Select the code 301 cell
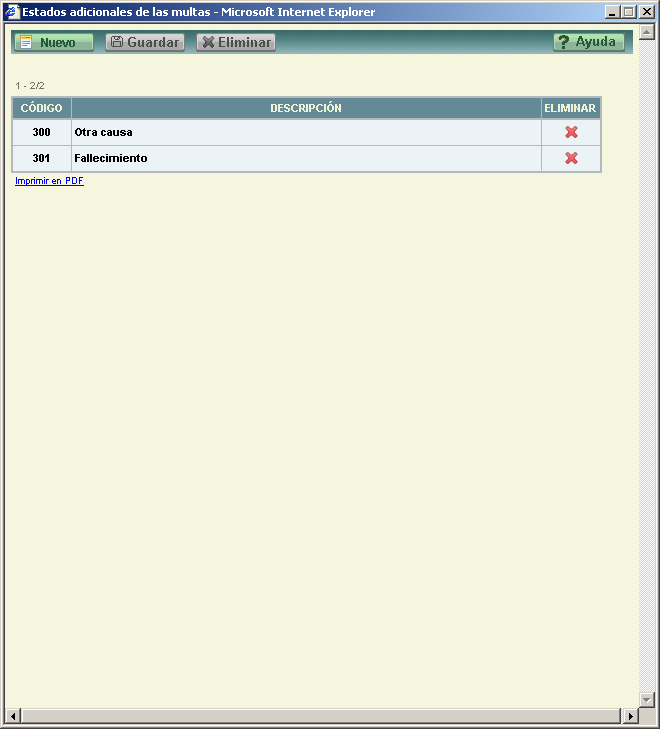This screenshot has height=729, width=660. tap(42, 158)
